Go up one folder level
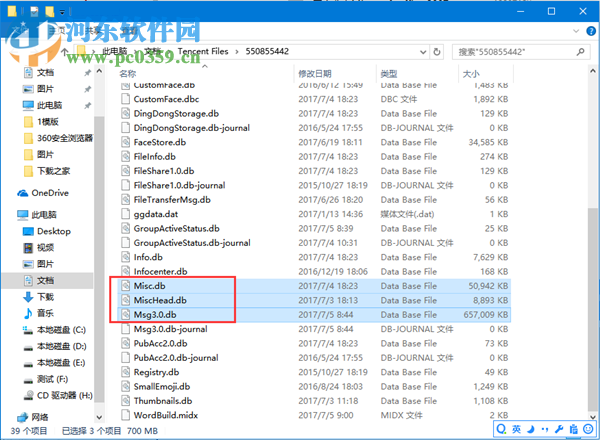This screenshot has height=440, width=600. (x=65, y=52)
